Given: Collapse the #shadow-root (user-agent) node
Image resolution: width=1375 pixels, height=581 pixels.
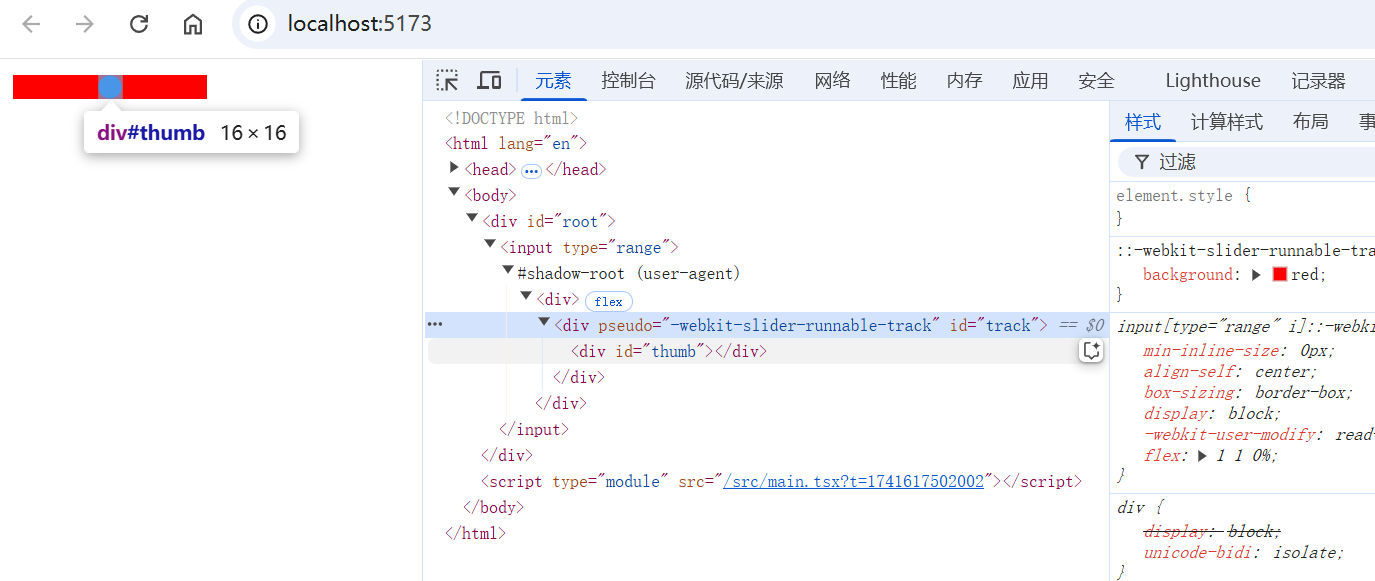Looking at the screenshot, I should [x=508, y=271].
